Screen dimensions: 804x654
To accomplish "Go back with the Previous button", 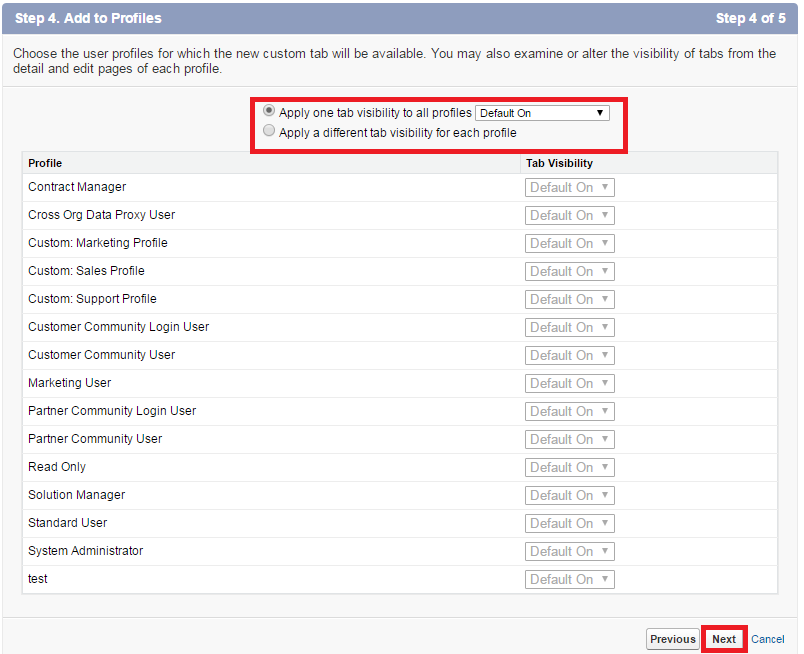I will click(672, 639).
